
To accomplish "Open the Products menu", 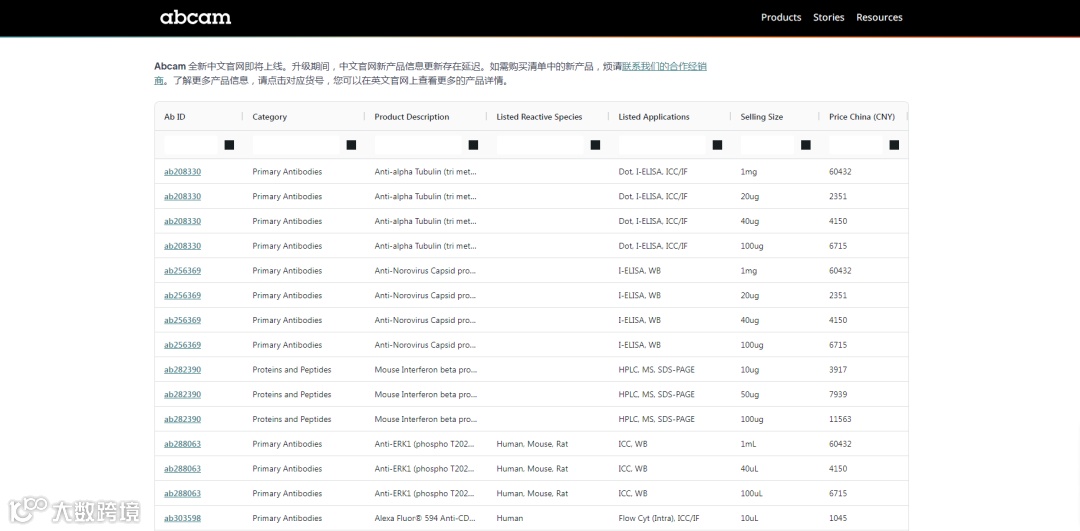I will pyautogui.click(x=781, y=17).
